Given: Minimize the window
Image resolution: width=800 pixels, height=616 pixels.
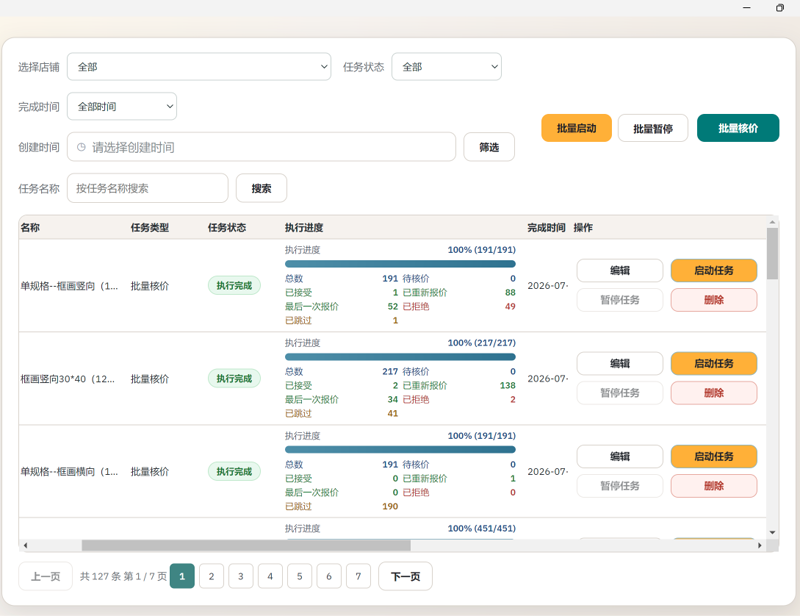Looking at the screenshot, I should pyautogui.click(x=747, y=8).
